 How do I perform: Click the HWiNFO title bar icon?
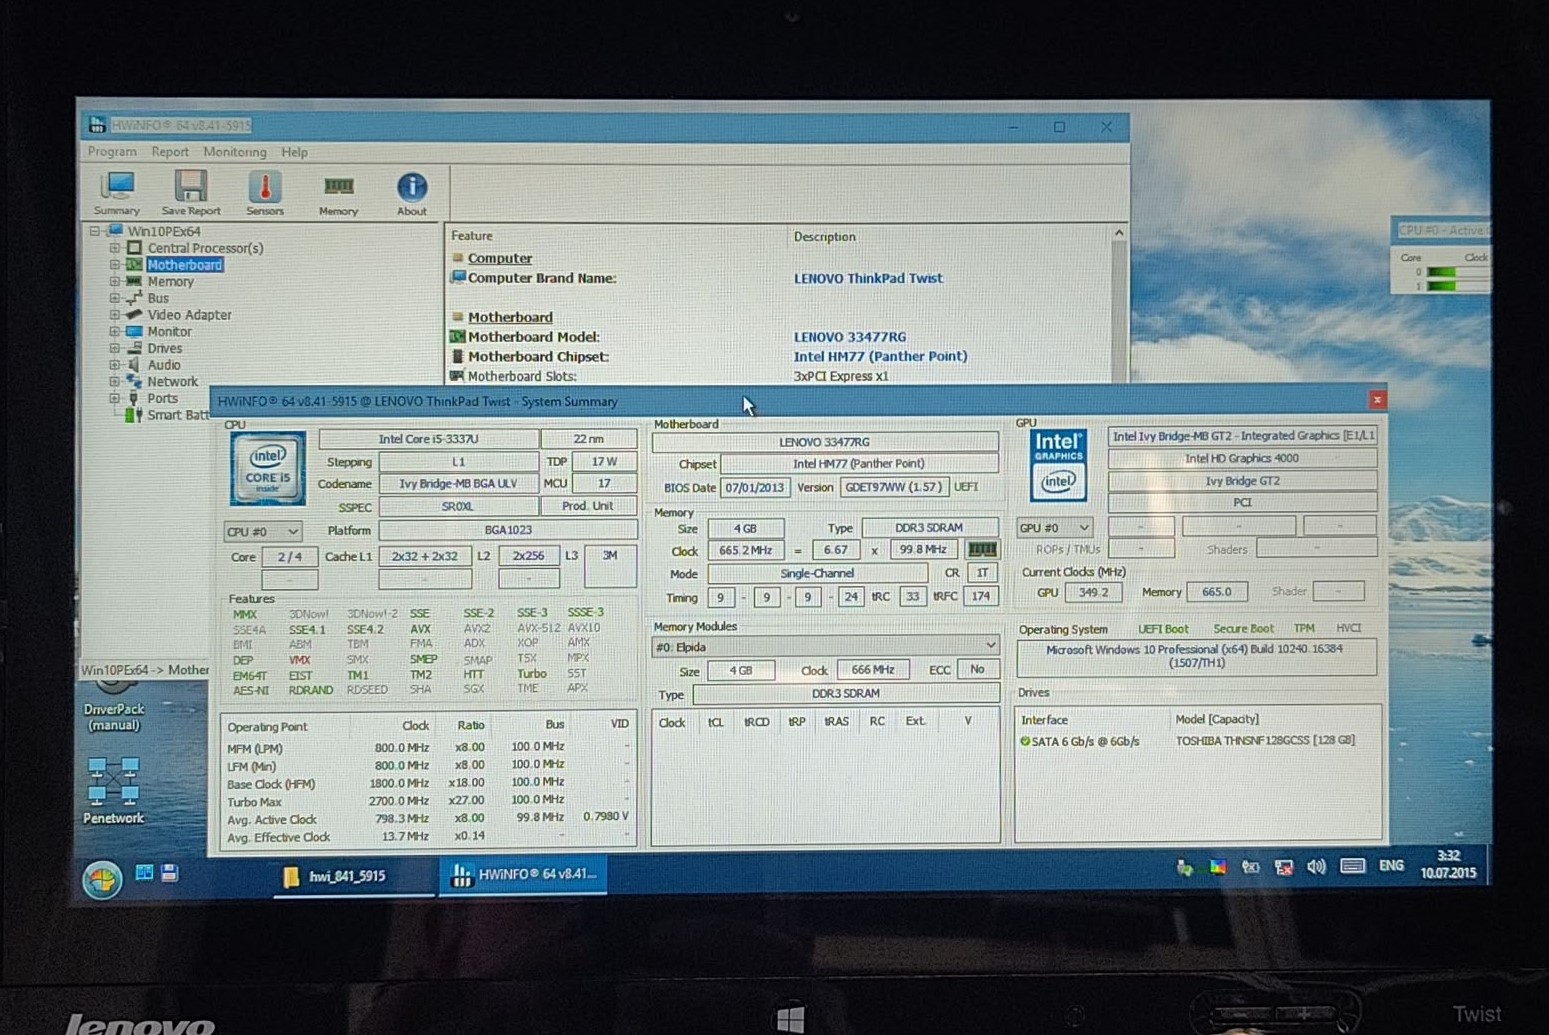click(97, 125)
